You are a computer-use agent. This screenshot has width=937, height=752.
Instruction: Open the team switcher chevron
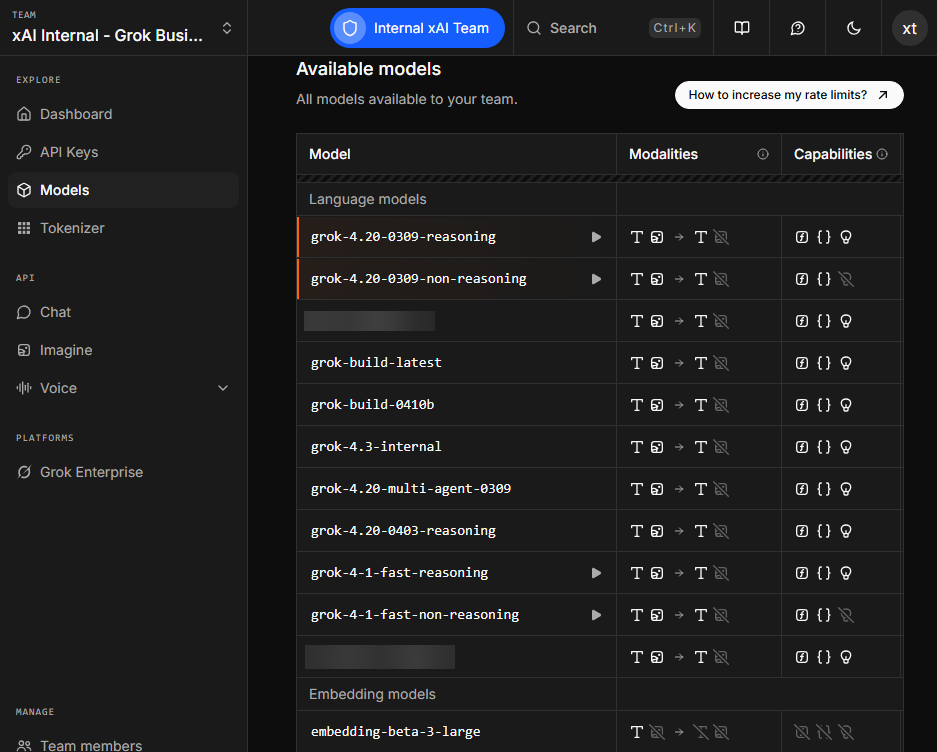(227, 28)
